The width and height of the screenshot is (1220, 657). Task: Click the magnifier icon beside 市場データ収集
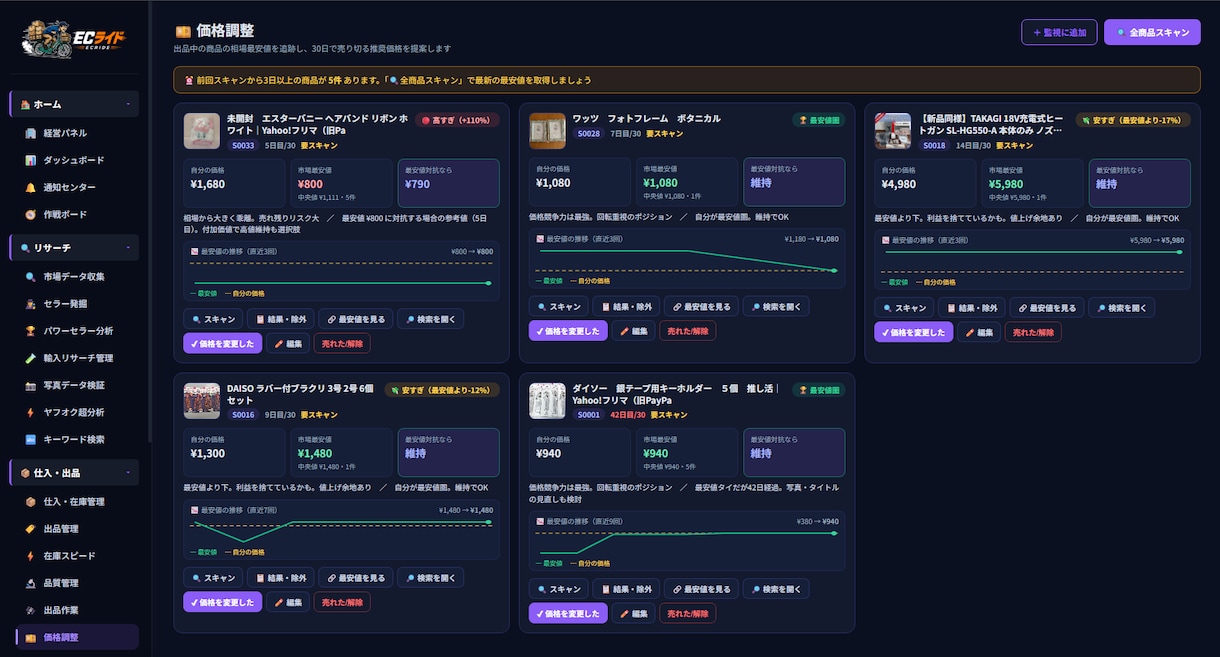click(30, 277)
